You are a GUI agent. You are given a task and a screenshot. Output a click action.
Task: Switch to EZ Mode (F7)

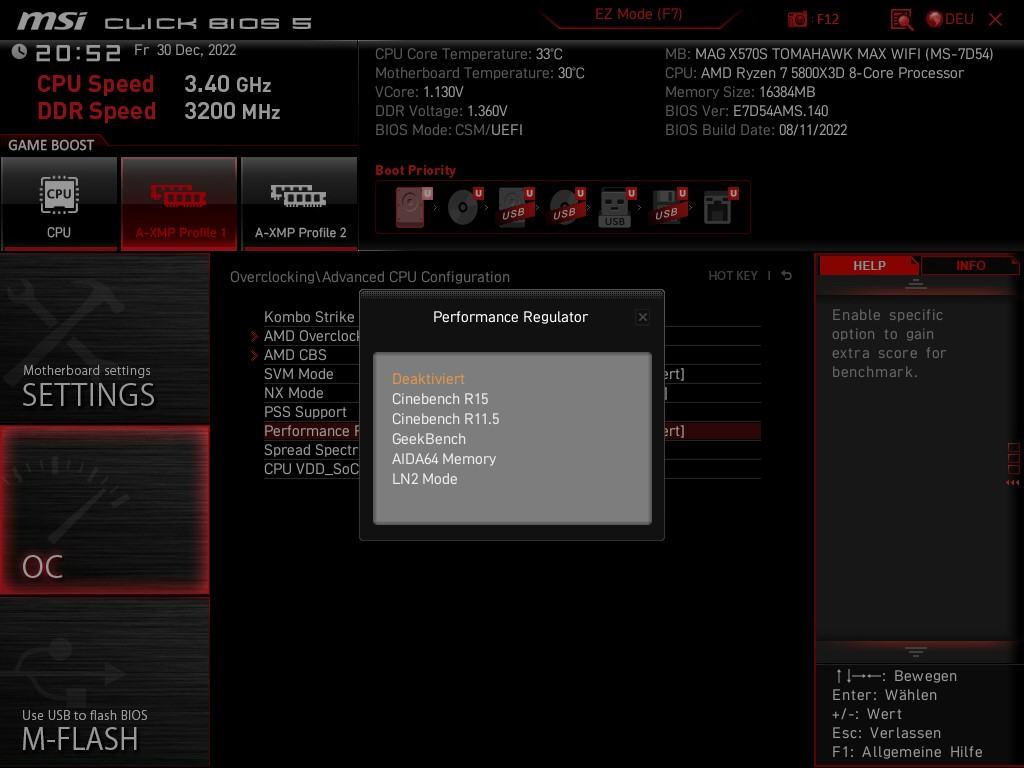[x=638, y=14]
